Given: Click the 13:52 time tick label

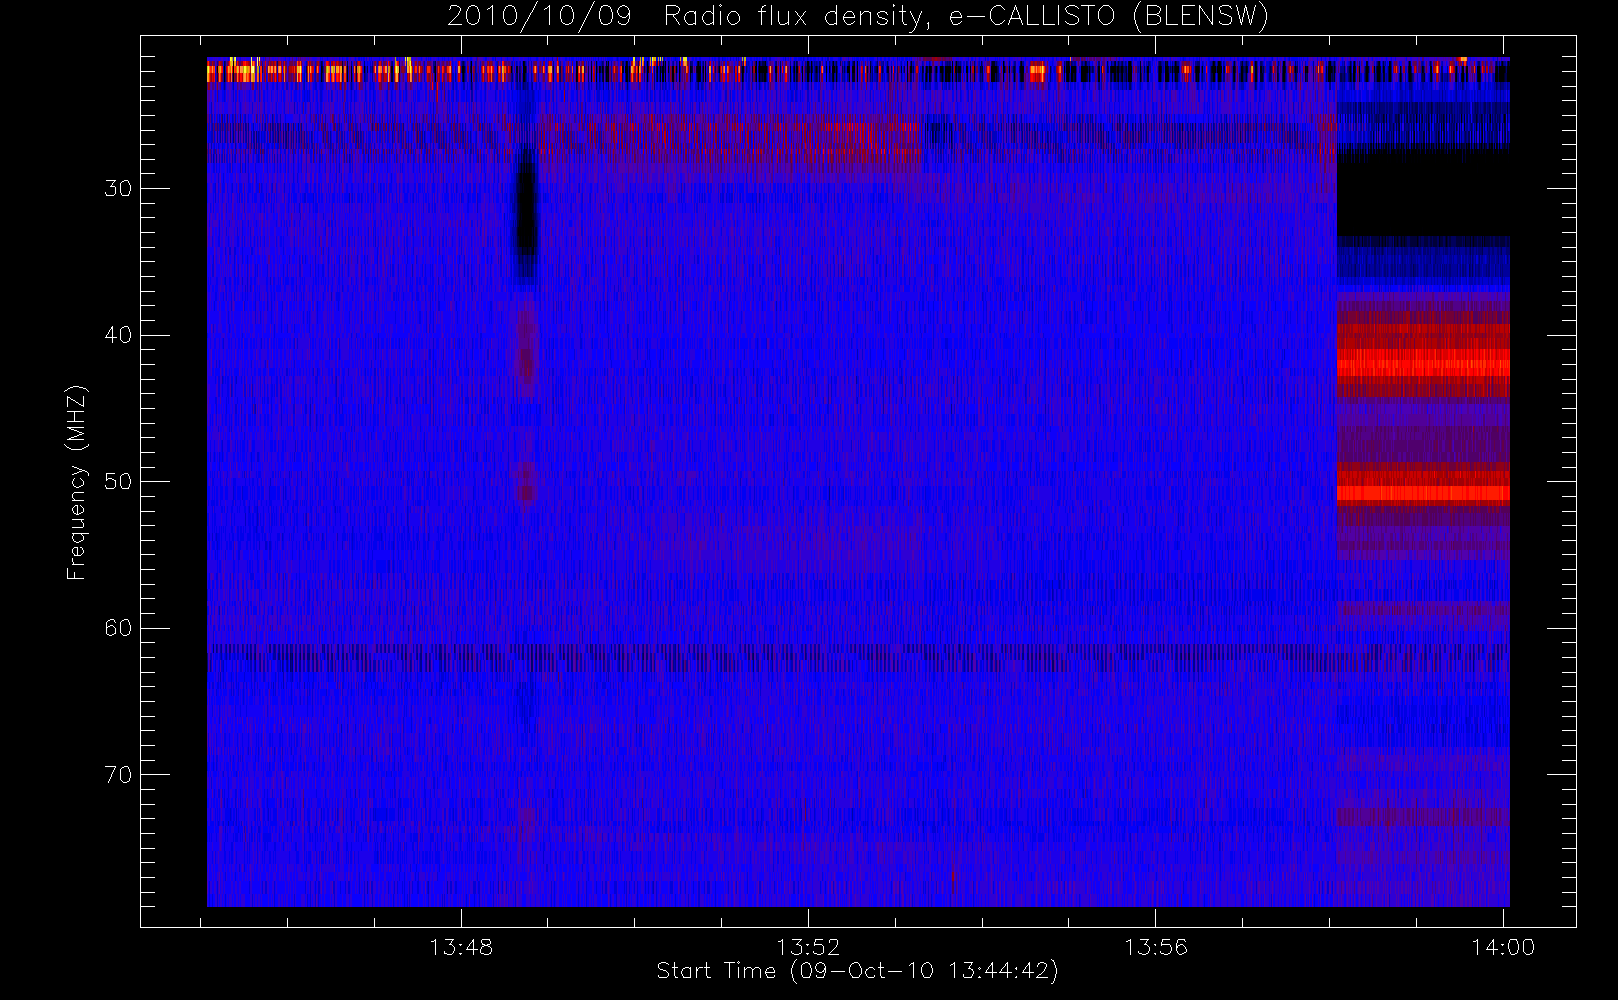Looking at the screenshot, I should pos(808,947).
